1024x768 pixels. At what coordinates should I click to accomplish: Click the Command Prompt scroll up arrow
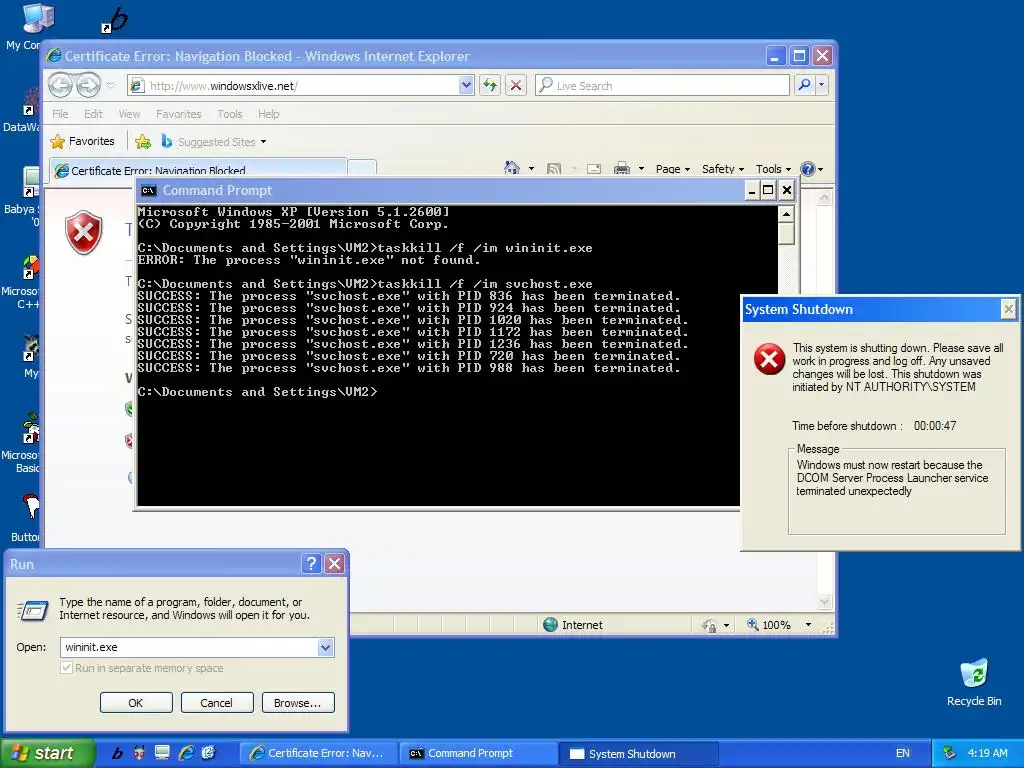point(786,214)
